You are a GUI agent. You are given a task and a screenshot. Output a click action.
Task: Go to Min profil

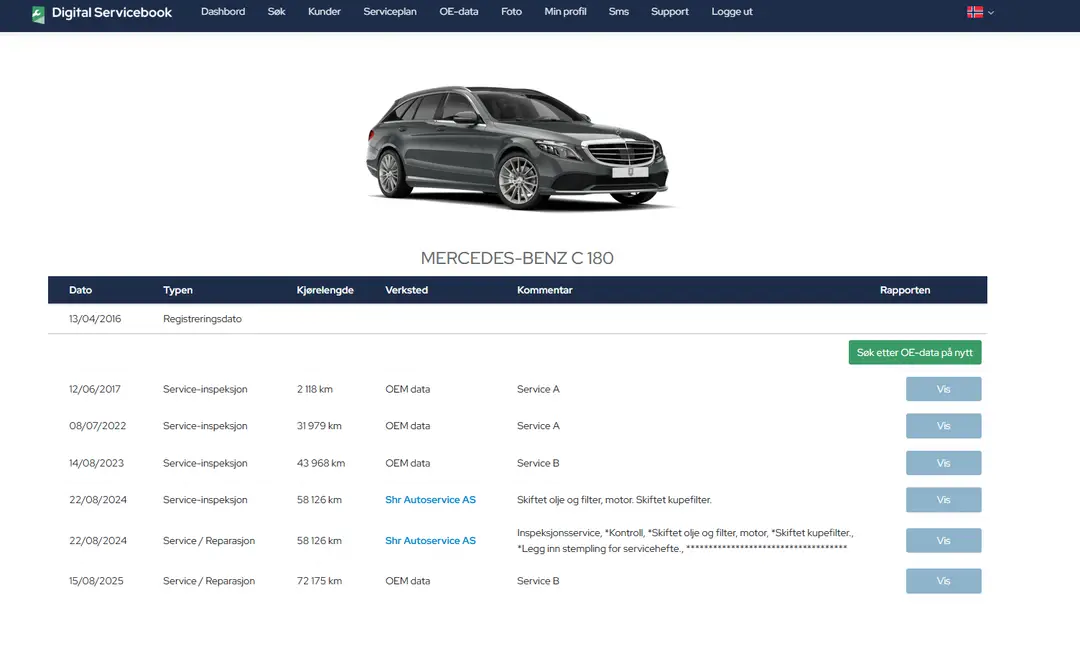pos(565,12)
